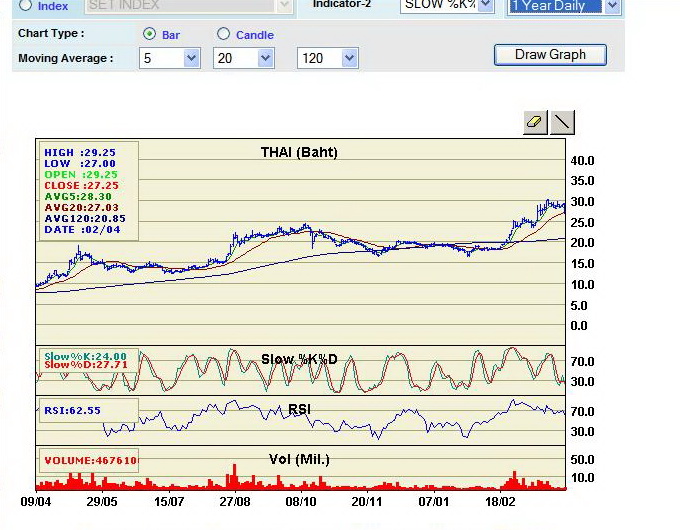Select the trend line drawing tool
Viewport: 680px width, 530px height.
562,122
